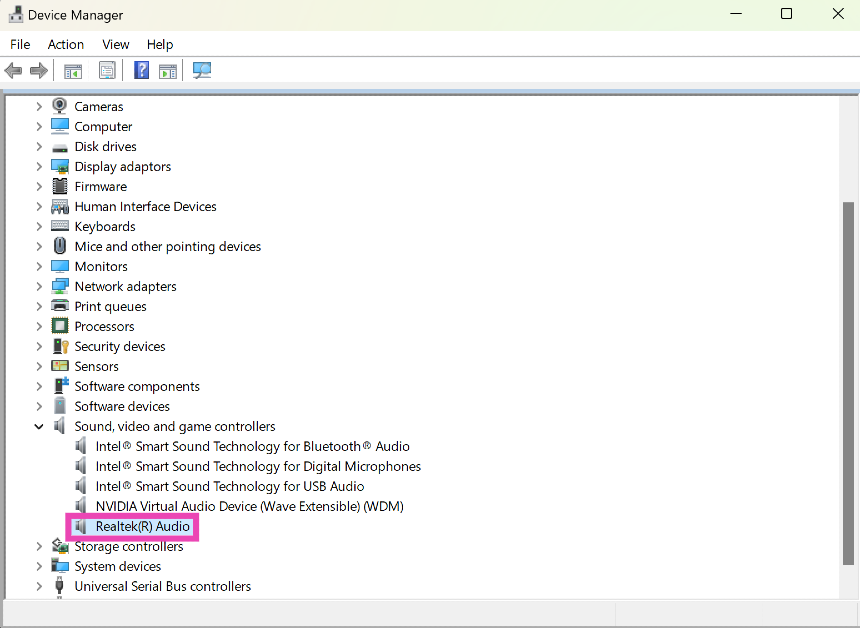
Task: Click the vertical scrollbar thumb
Action: [x=849, y=380]
